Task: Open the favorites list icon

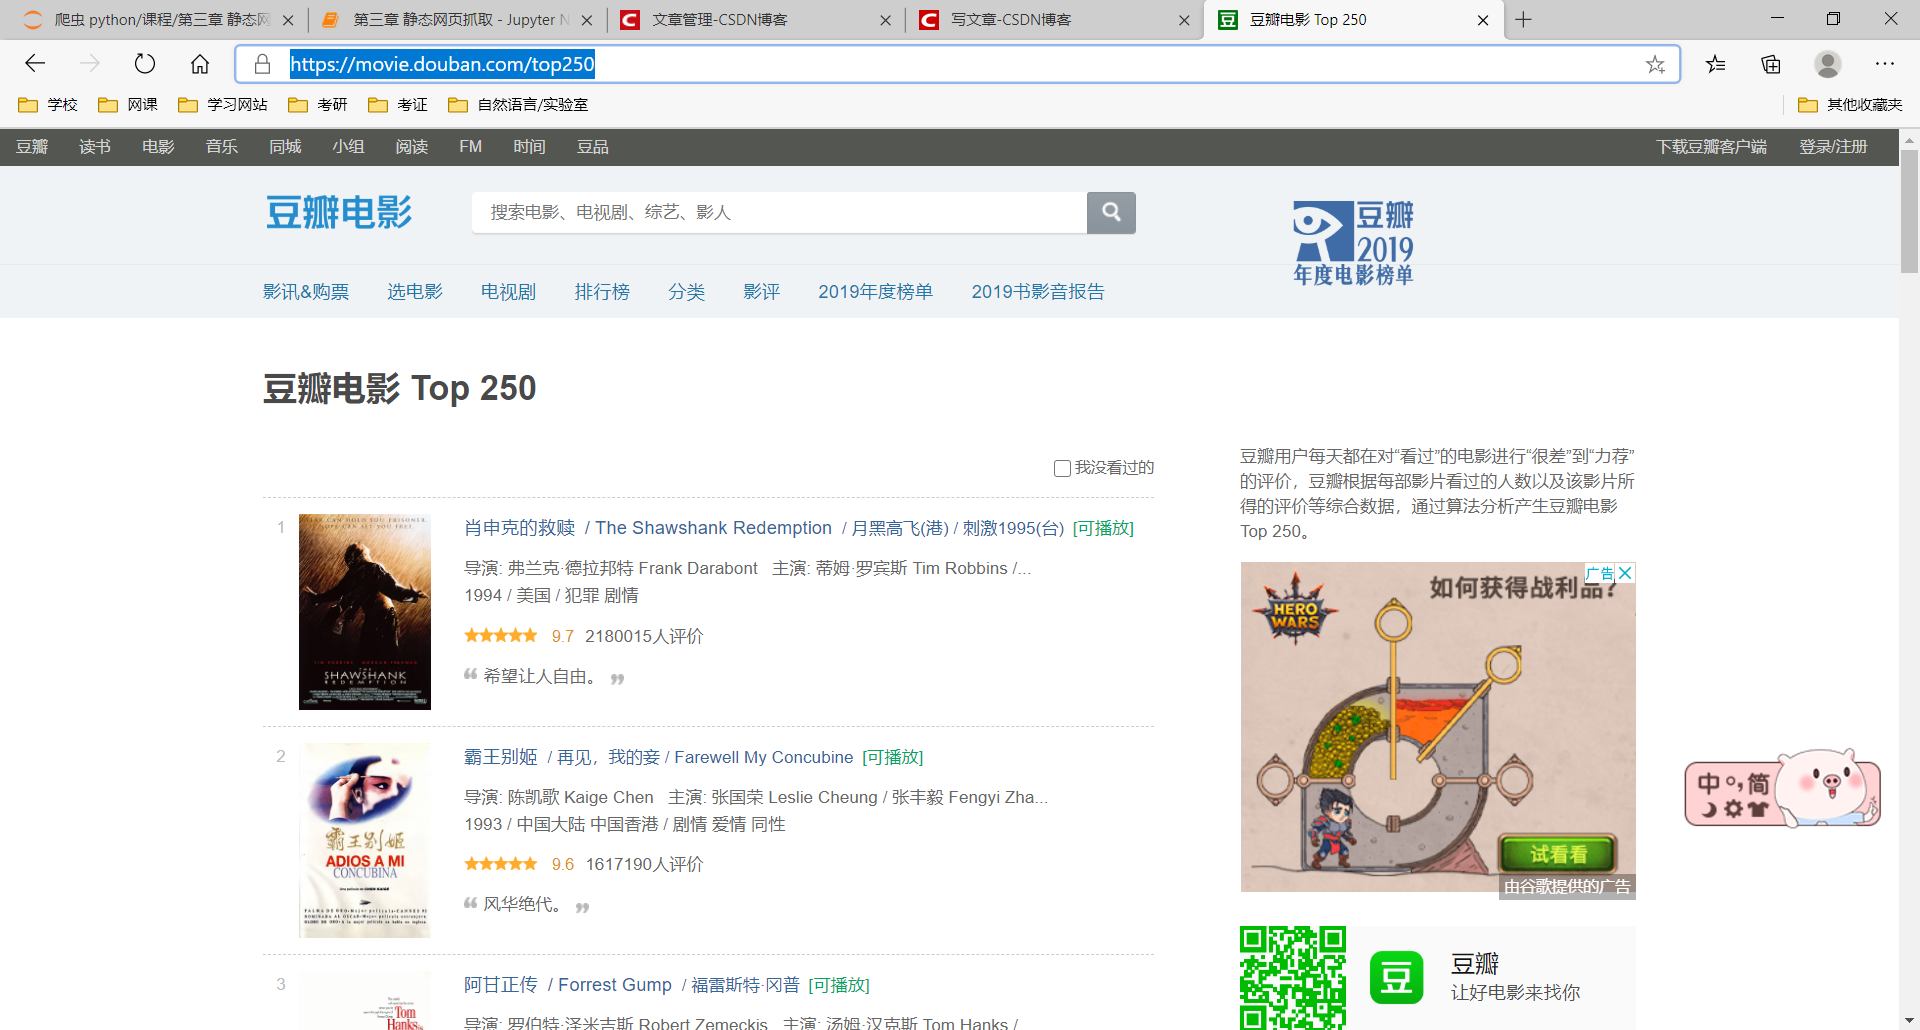Action: pyautogui.click(x=1716, y=64)
